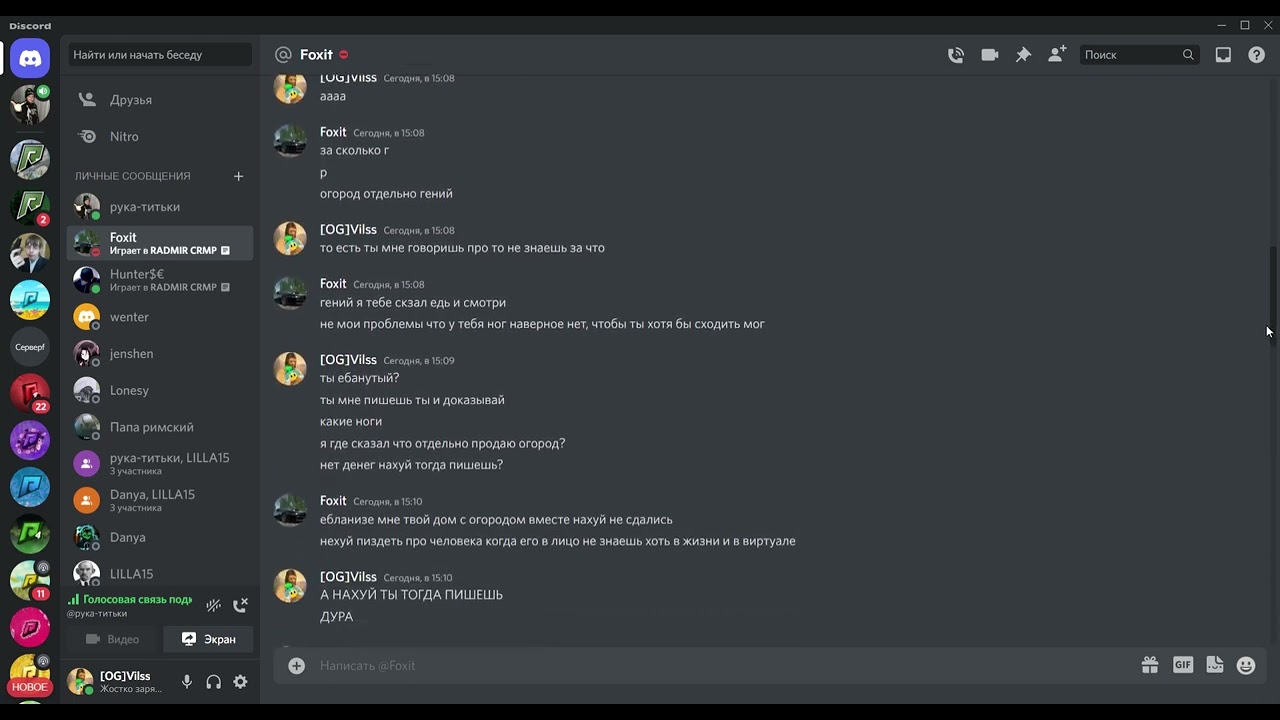Open Discord help
The width and height of the screenshot is (1280, 720).
[x=1257, y=55]
